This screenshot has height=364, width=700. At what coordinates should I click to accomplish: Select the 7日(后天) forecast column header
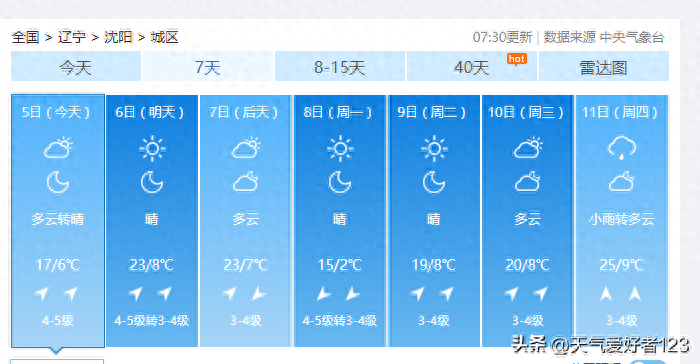[244, 112]
